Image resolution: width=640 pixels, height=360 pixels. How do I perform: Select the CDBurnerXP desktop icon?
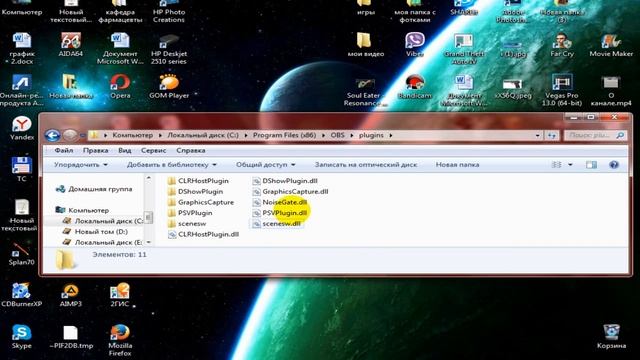click(21, 296)
